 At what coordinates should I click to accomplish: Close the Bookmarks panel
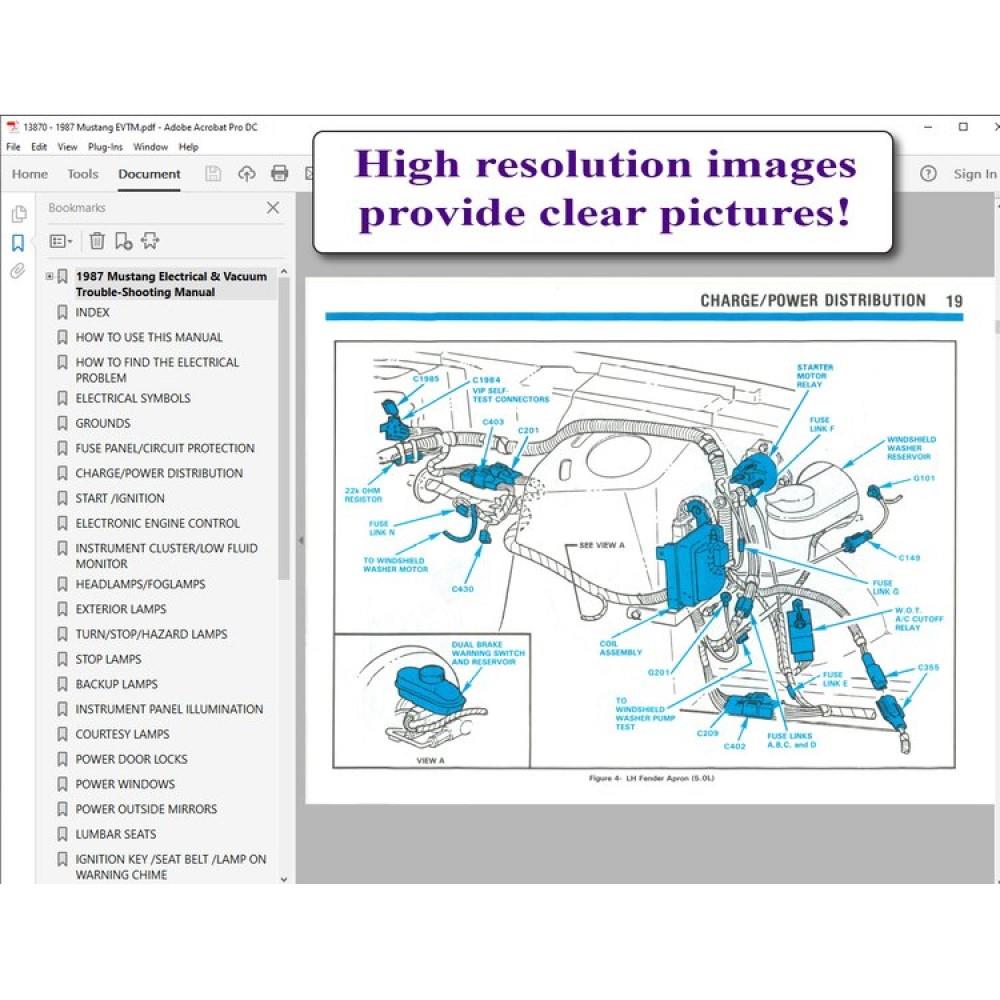click(273, 207)
